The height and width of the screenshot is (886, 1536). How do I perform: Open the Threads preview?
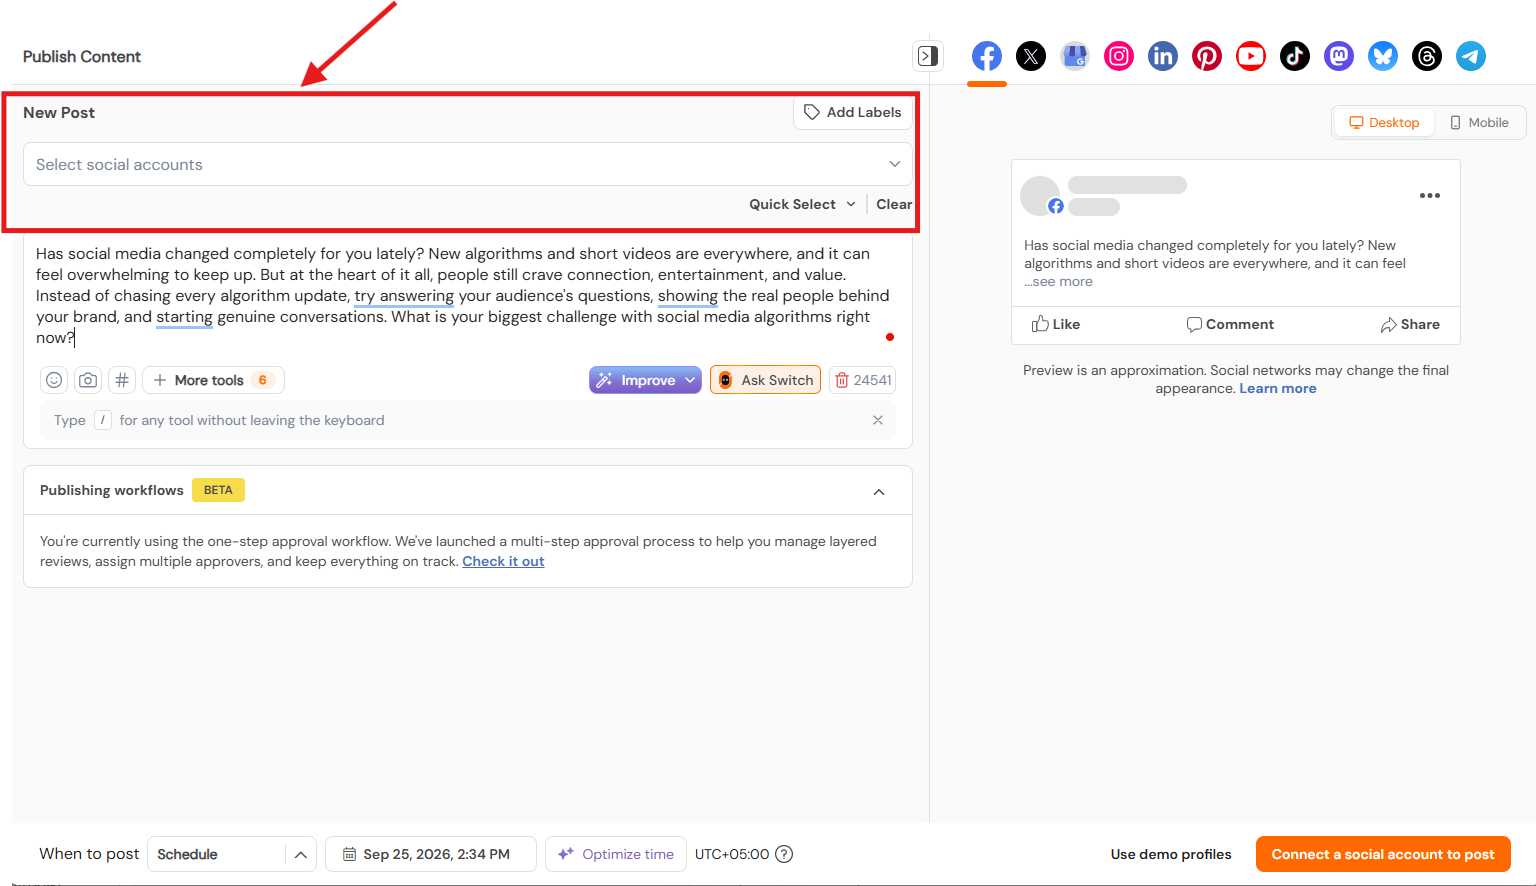(1427, 56)
